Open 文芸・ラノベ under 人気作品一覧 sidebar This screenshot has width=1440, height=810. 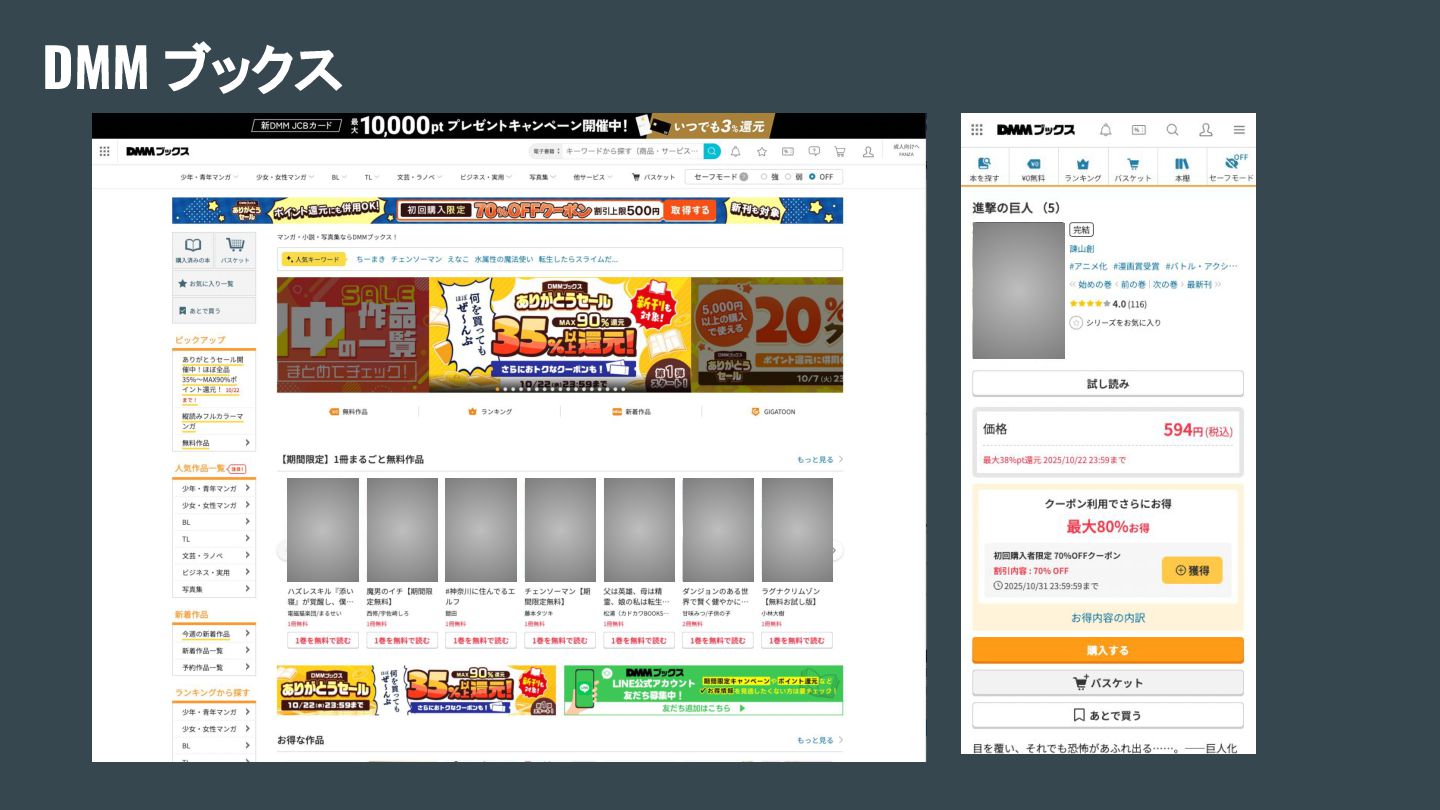214,555
